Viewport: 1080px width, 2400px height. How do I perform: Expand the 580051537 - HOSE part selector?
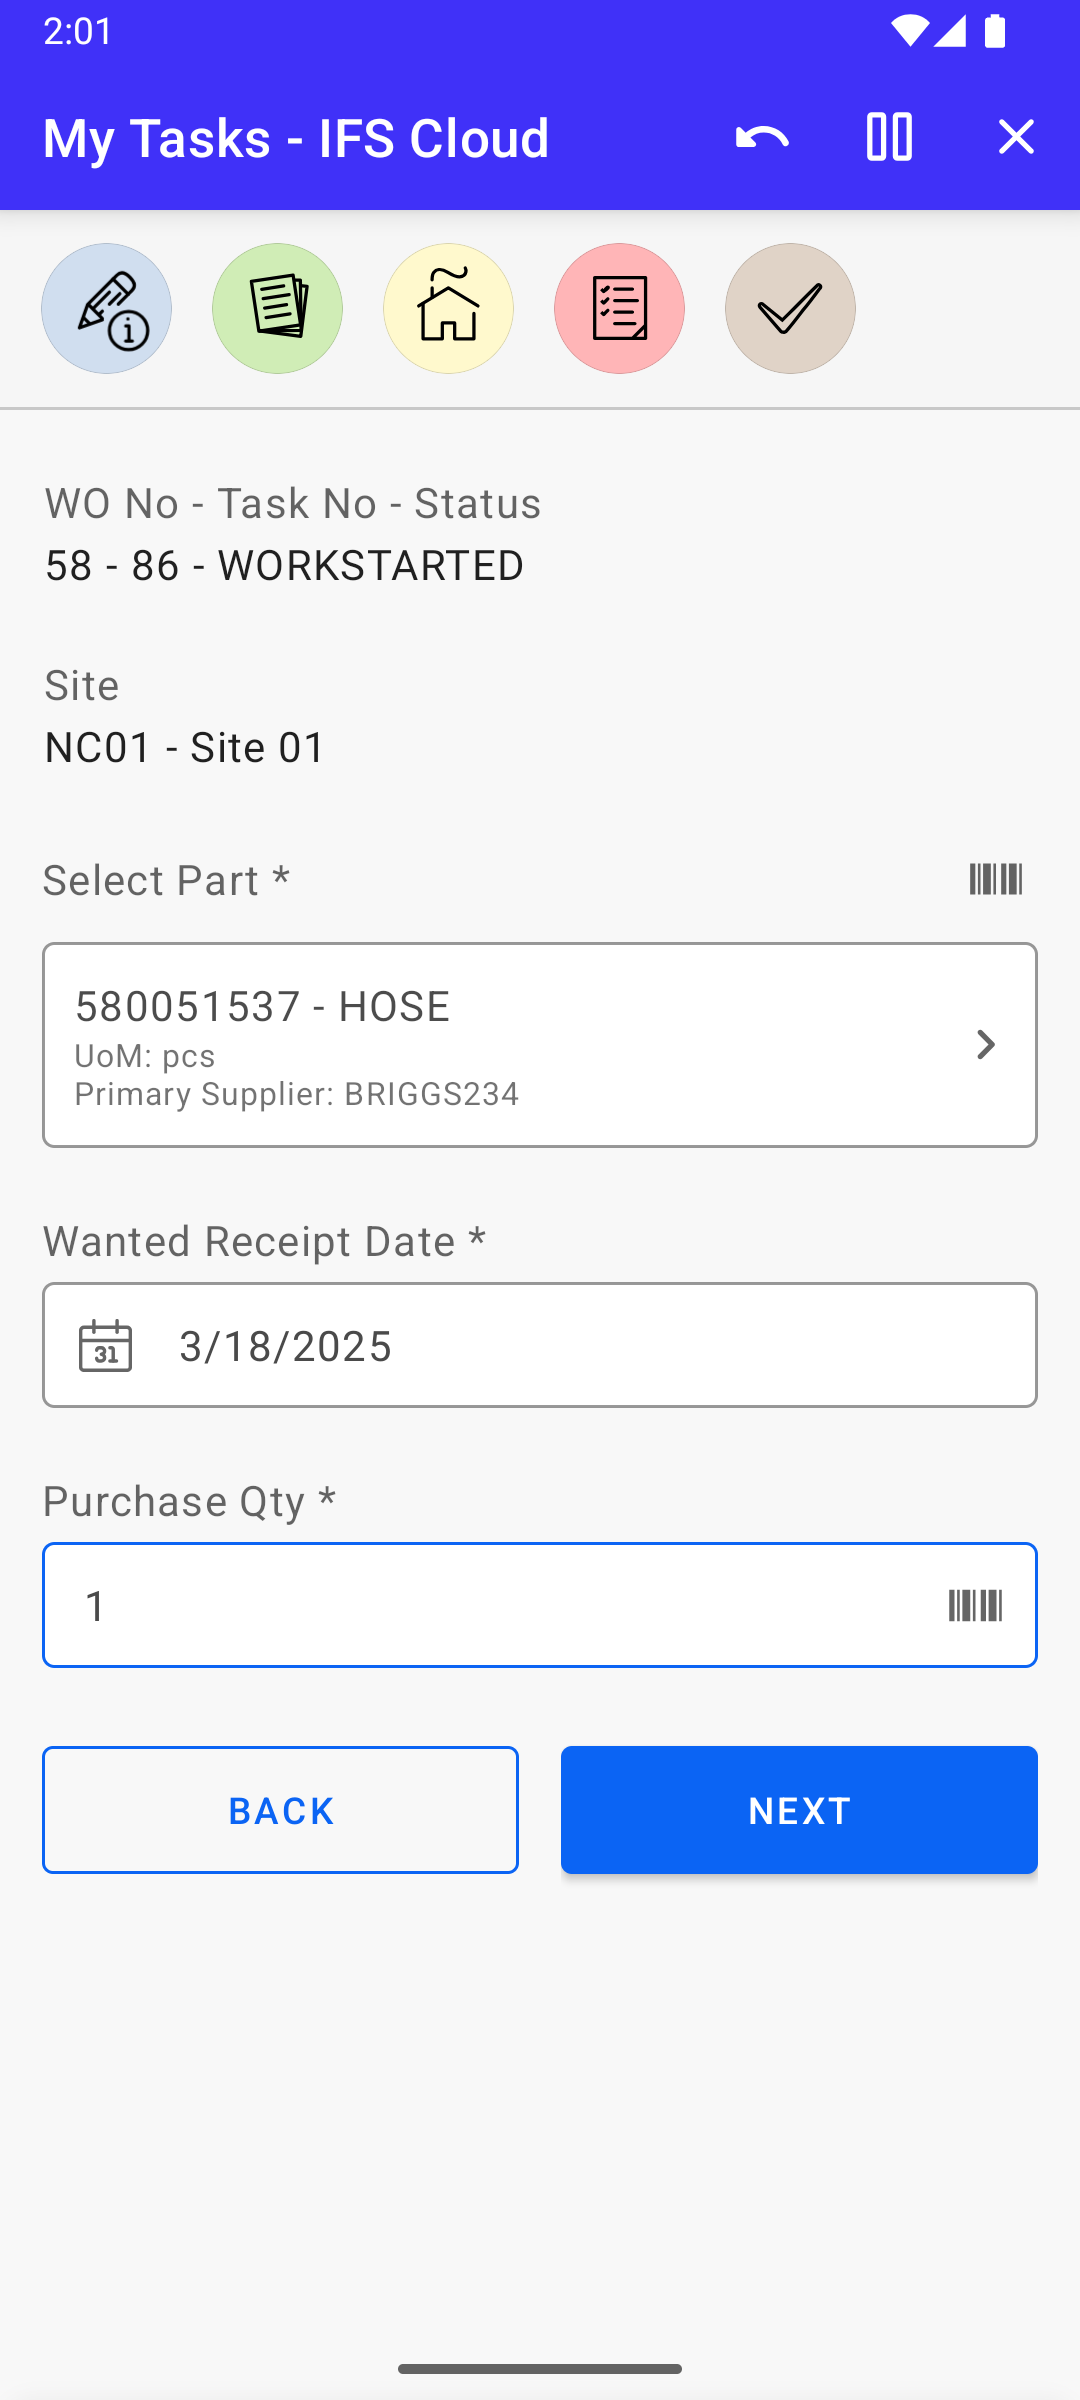[x=500, y=1044]
